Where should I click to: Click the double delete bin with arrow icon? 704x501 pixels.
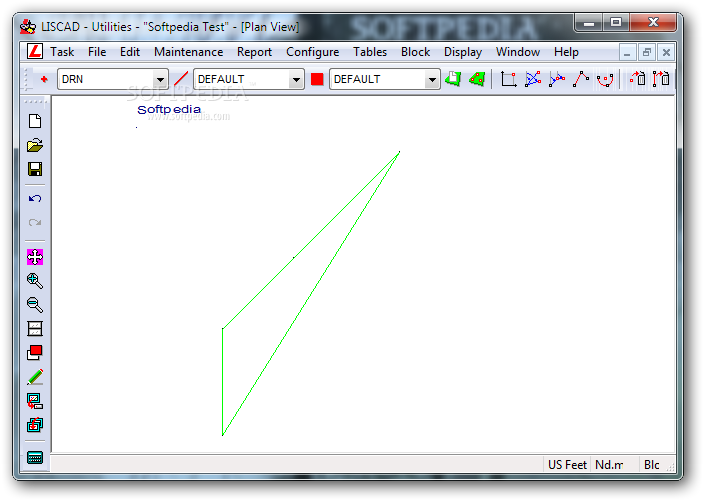(661, 79)
